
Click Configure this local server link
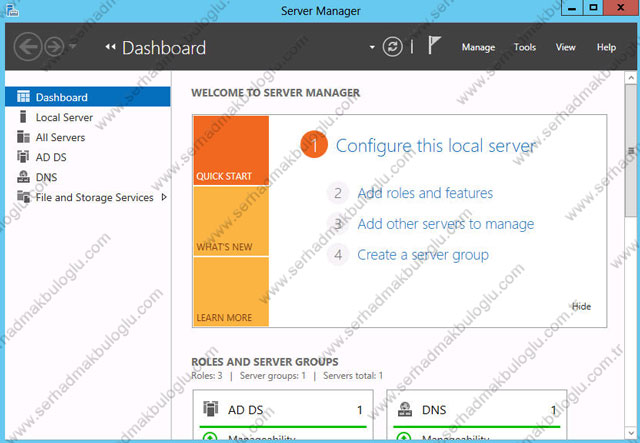pos(436,146)
